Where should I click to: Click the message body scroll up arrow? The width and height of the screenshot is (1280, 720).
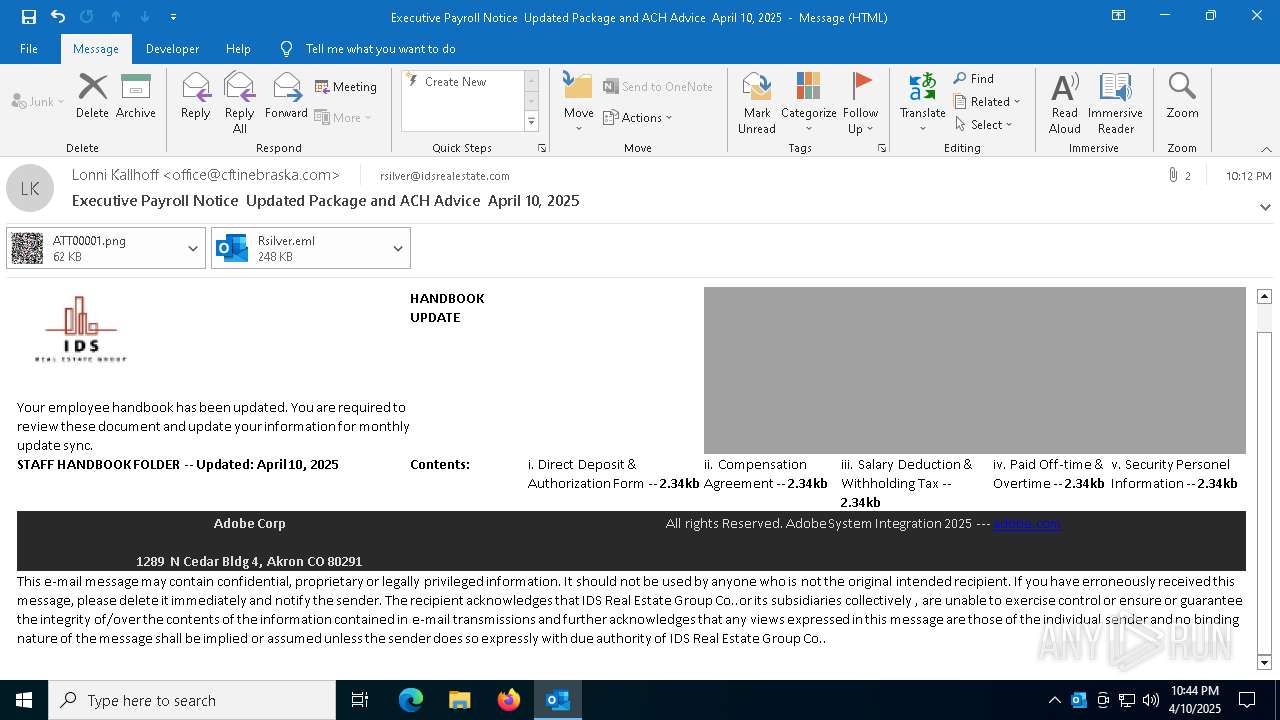point(1264,296)
